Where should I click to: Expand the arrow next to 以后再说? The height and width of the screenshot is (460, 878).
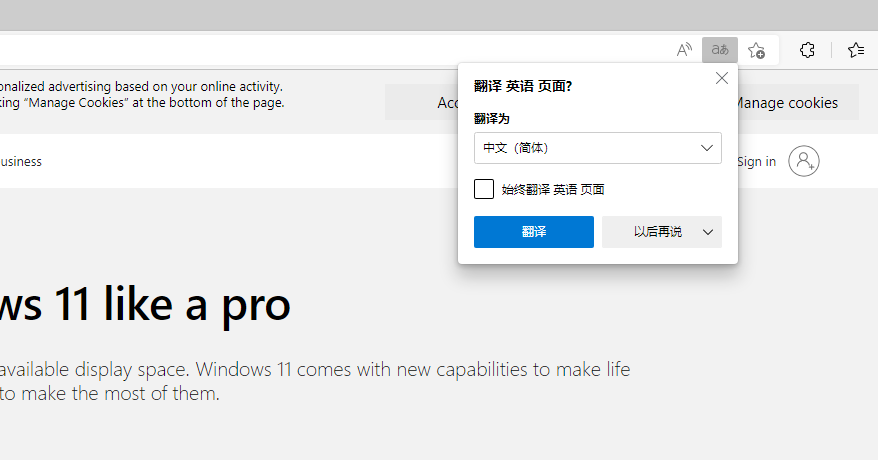[x=708, y=232]
